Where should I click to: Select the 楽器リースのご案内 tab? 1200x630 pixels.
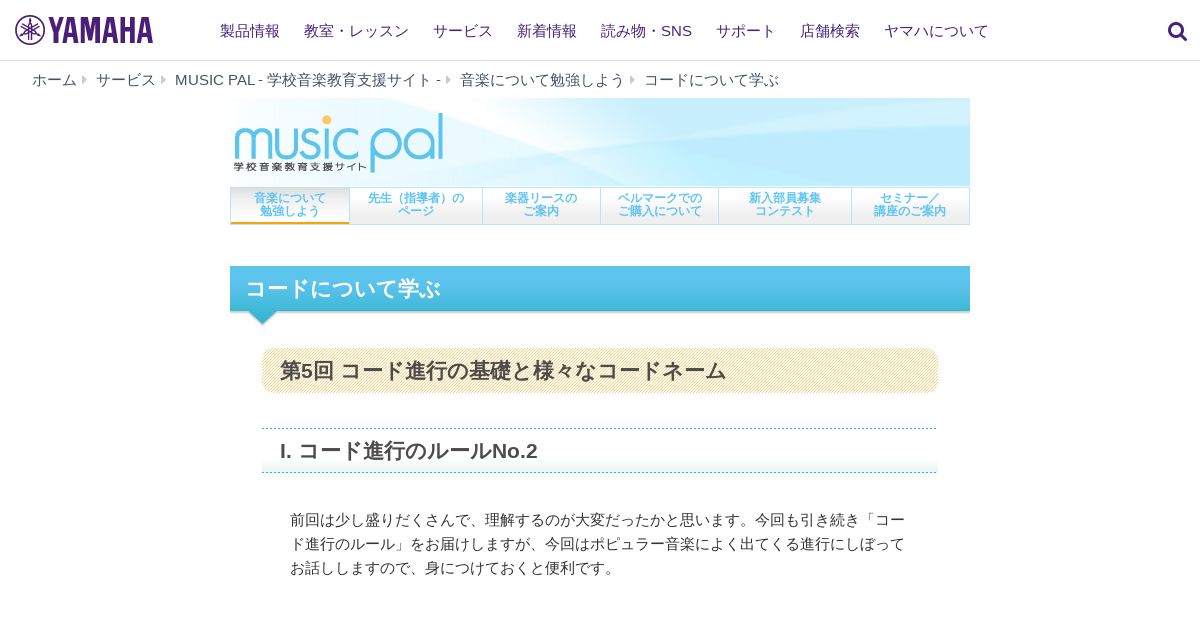pos(541,205)
